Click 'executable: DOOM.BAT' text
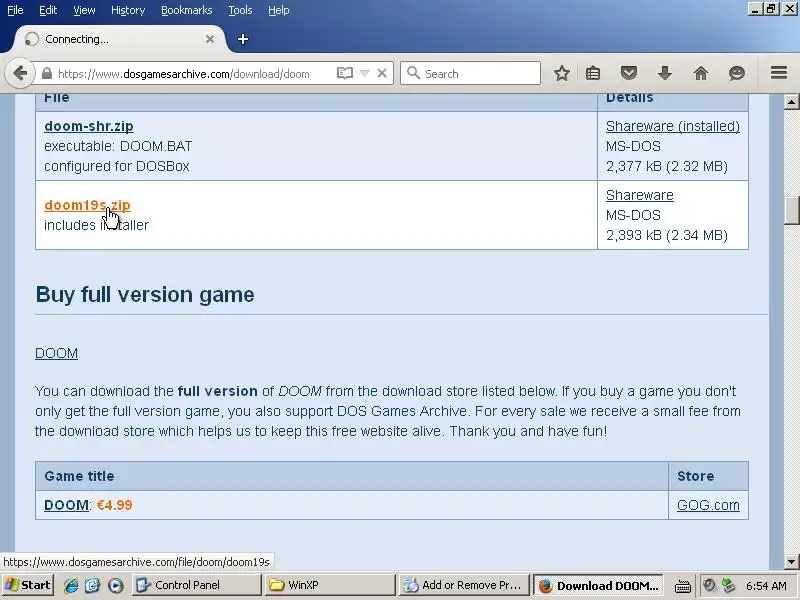 pos(118,146)
